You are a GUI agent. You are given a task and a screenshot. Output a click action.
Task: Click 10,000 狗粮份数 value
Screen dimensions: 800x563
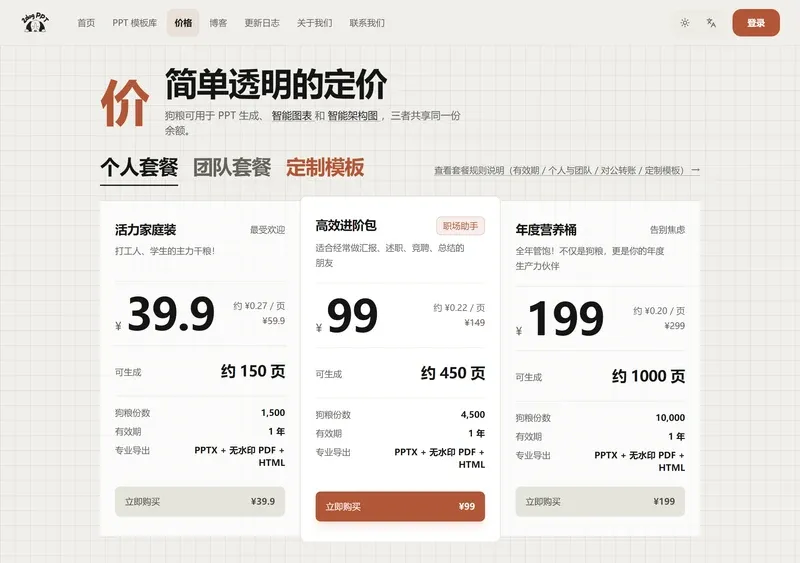[x=670, y=418]
